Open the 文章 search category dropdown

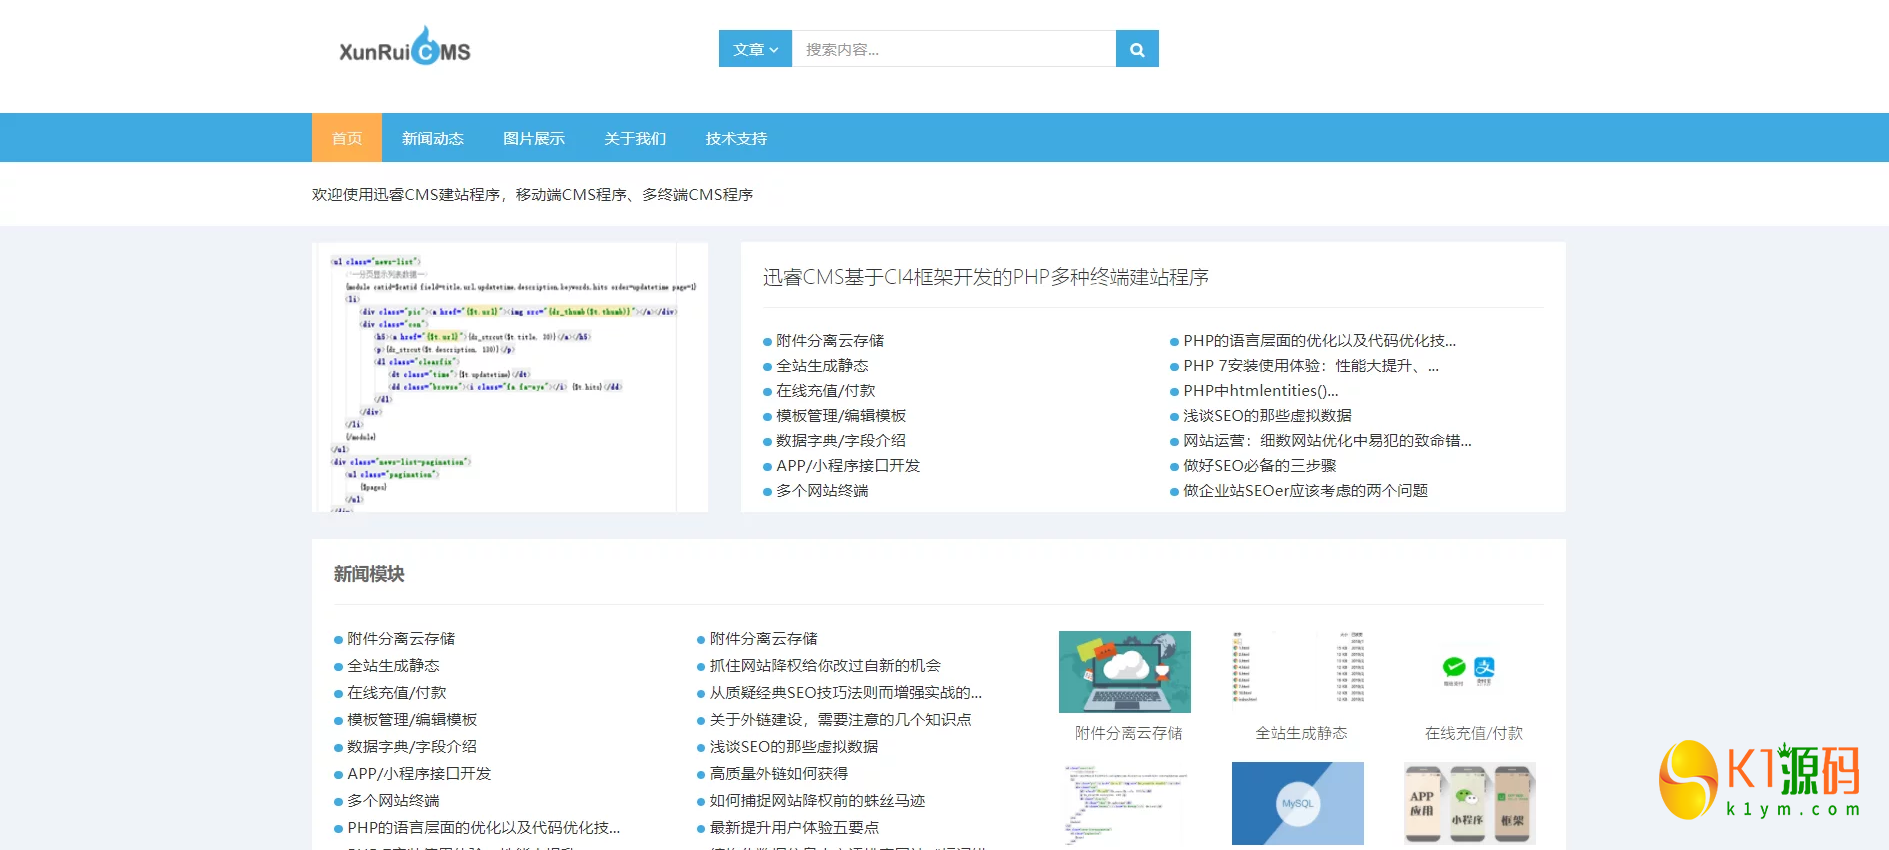pyautogui.click(x=755, y=49)
